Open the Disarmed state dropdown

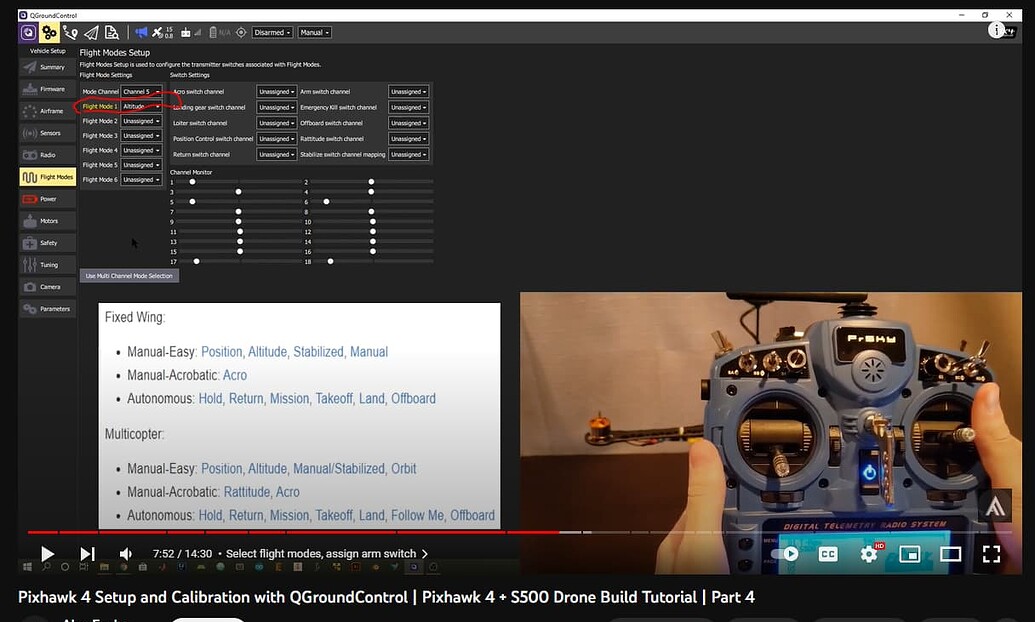272,33
